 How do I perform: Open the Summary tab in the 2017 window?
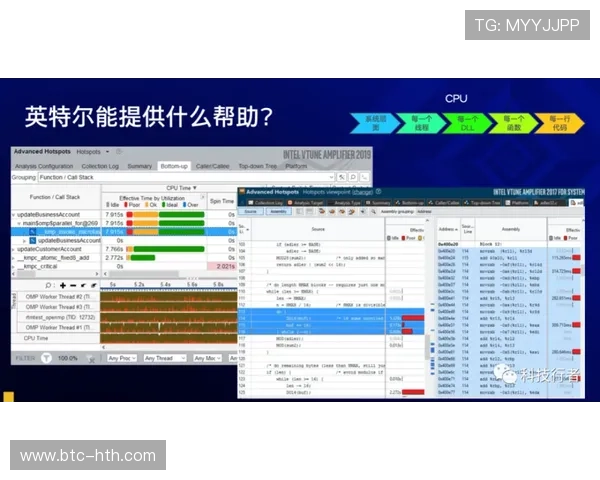[378, 202]
